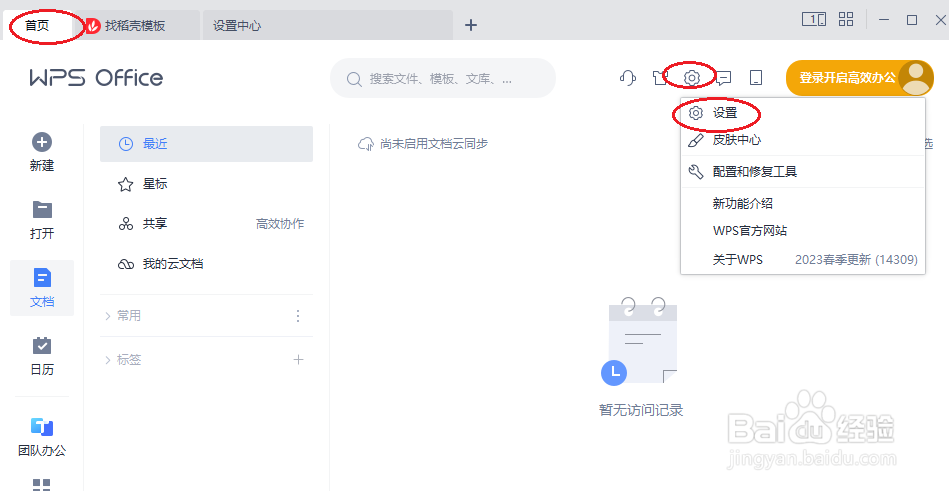Select 星标 in the document list

[x=206, y=184]
